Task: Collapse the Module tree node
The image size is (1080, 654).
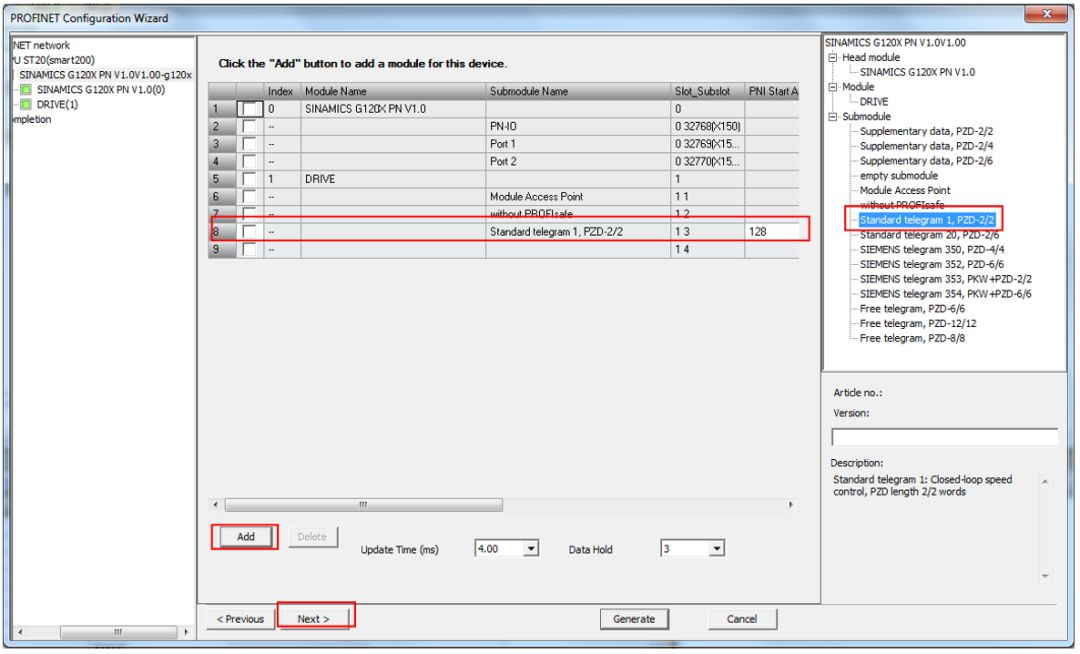Action: pos(833,87)
